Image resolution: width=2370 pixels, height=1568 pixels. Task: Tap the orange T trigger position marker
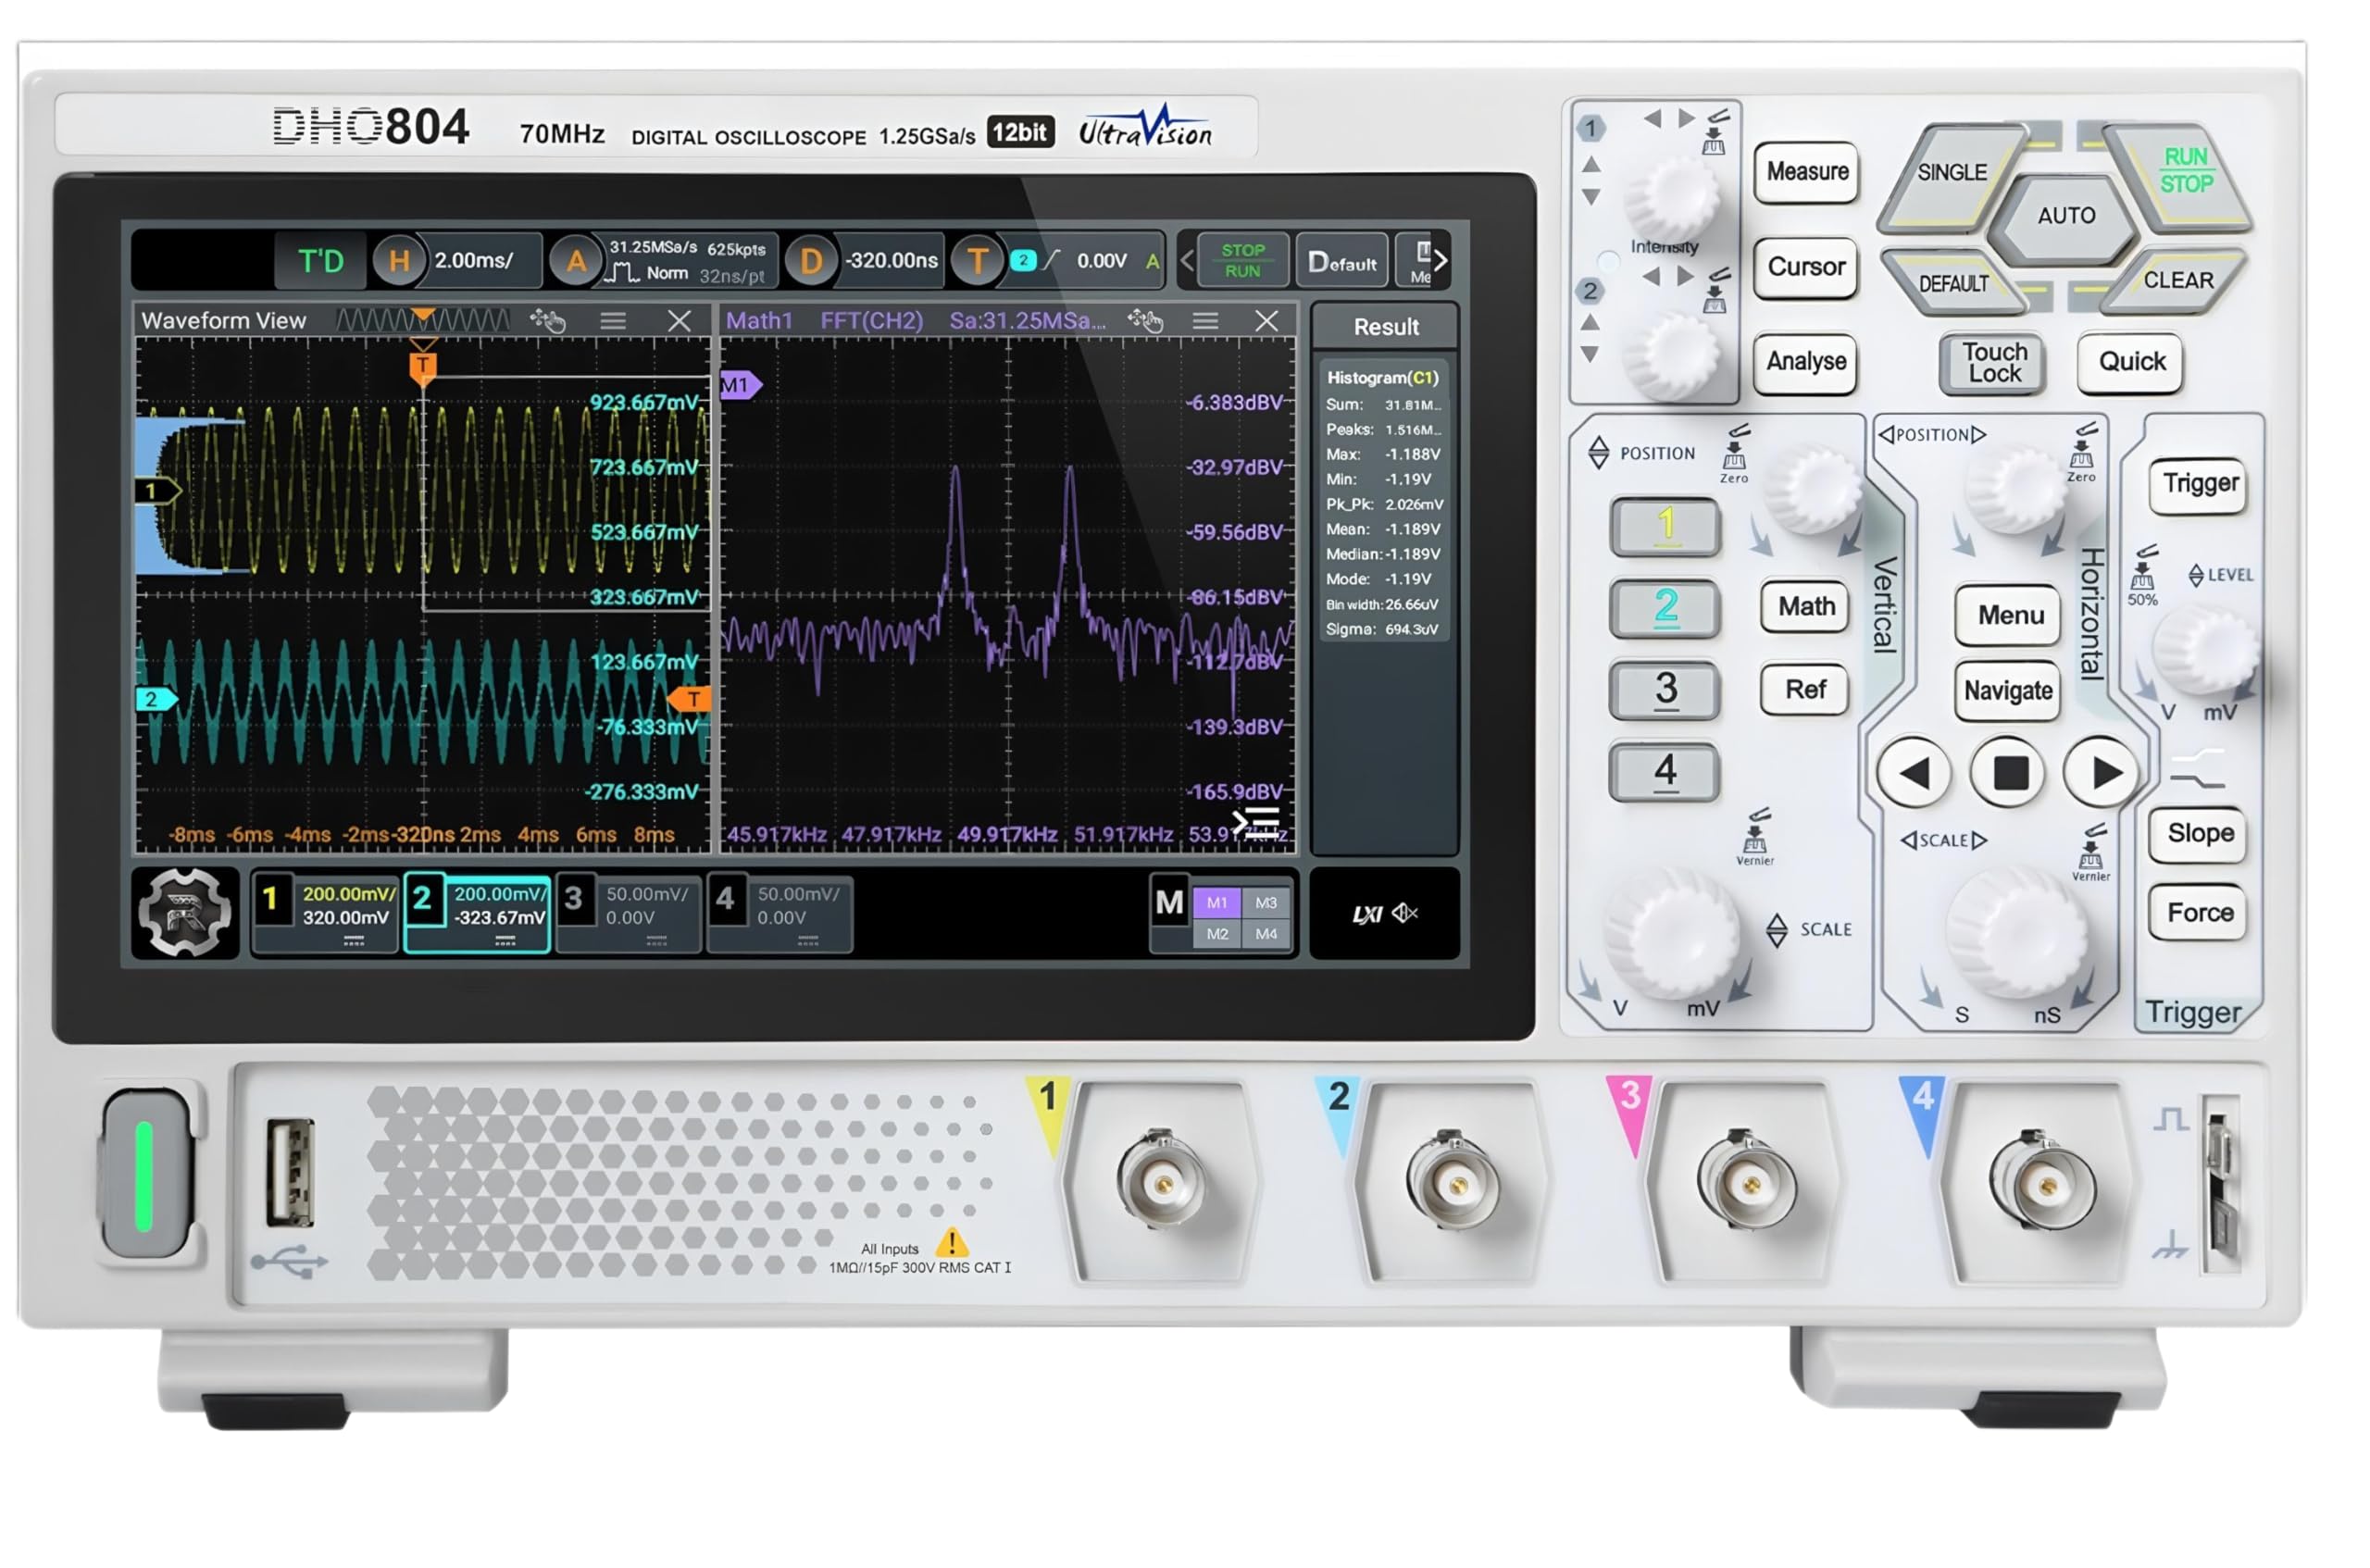click(x=423, y=367)
